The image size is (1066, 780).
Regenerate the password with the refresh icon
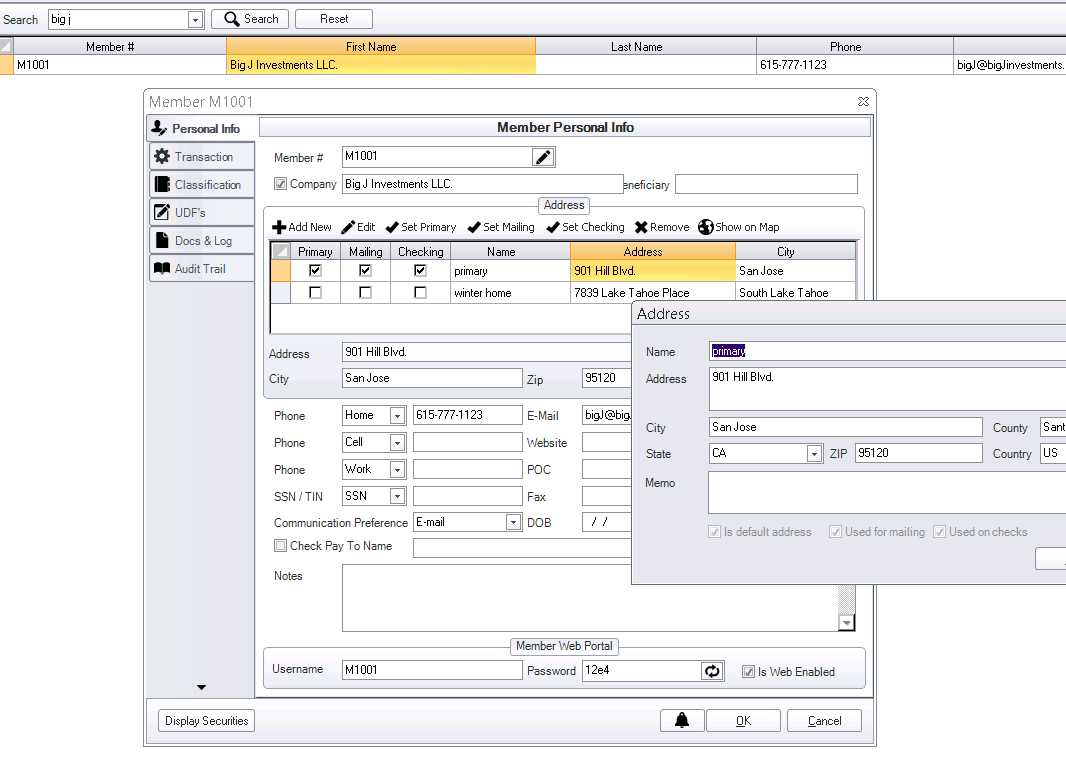pos(712,671)
